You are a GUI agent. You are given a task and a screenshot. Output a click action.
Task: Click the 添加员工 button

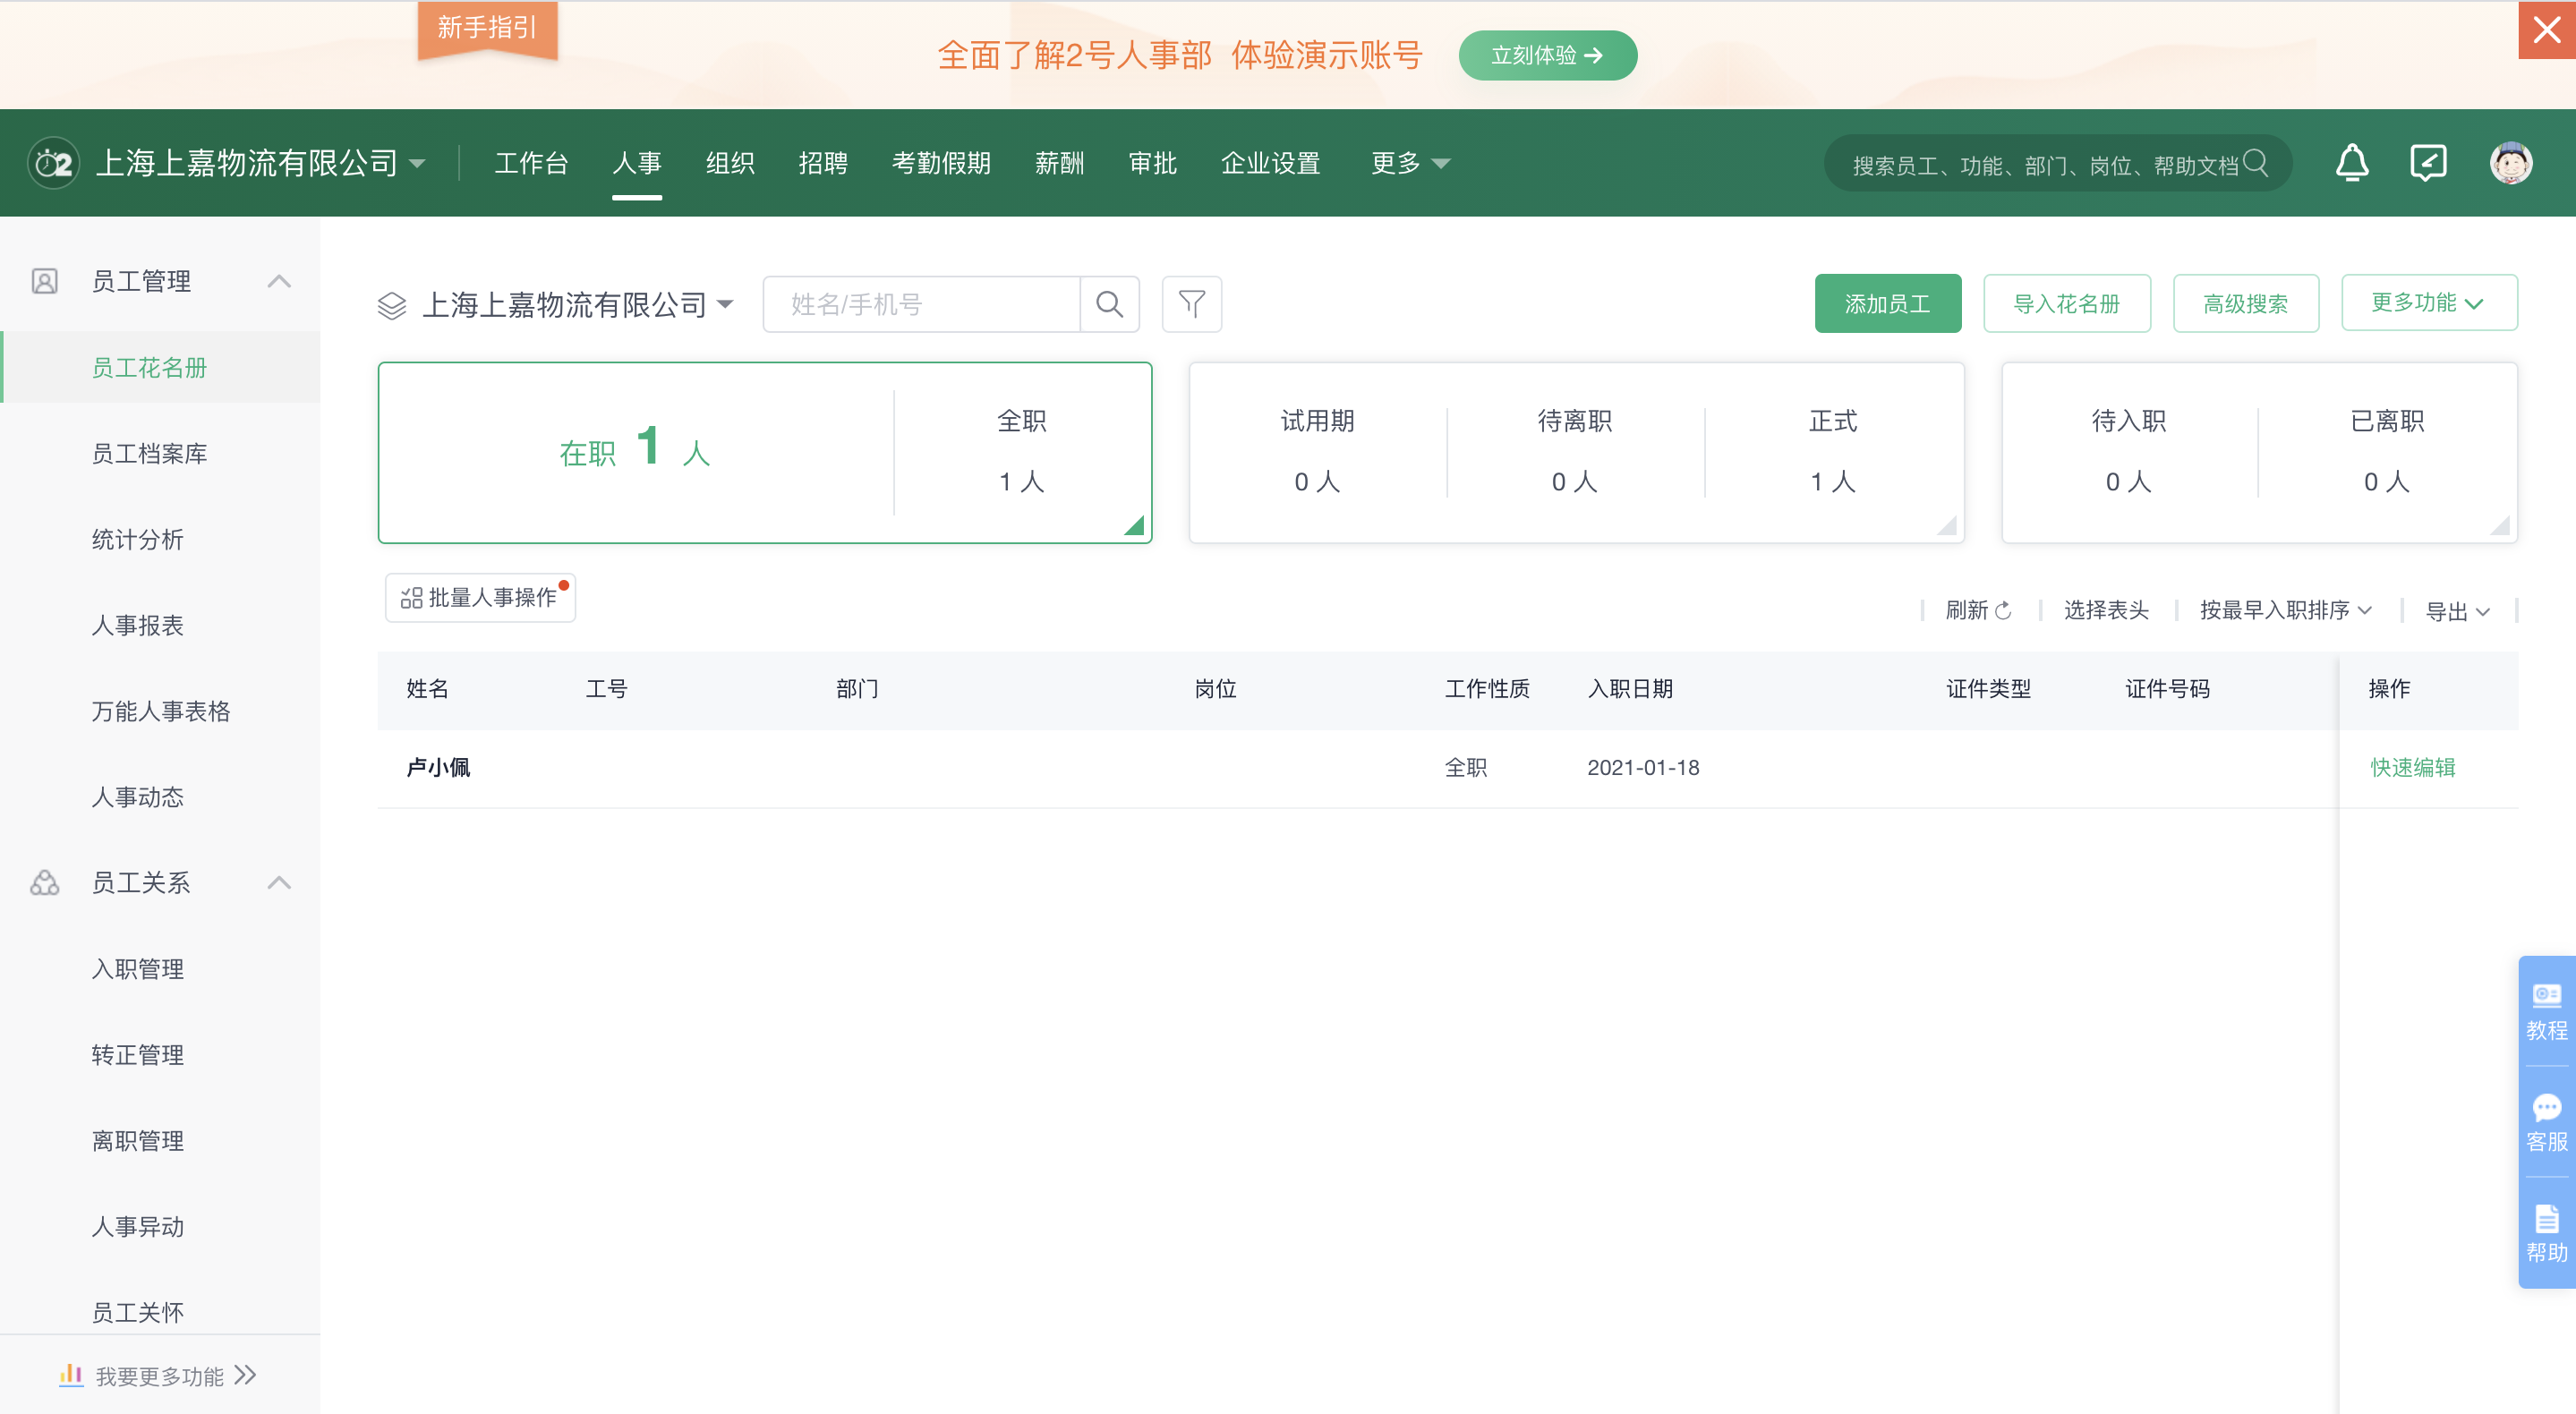tap(1887, 304)
